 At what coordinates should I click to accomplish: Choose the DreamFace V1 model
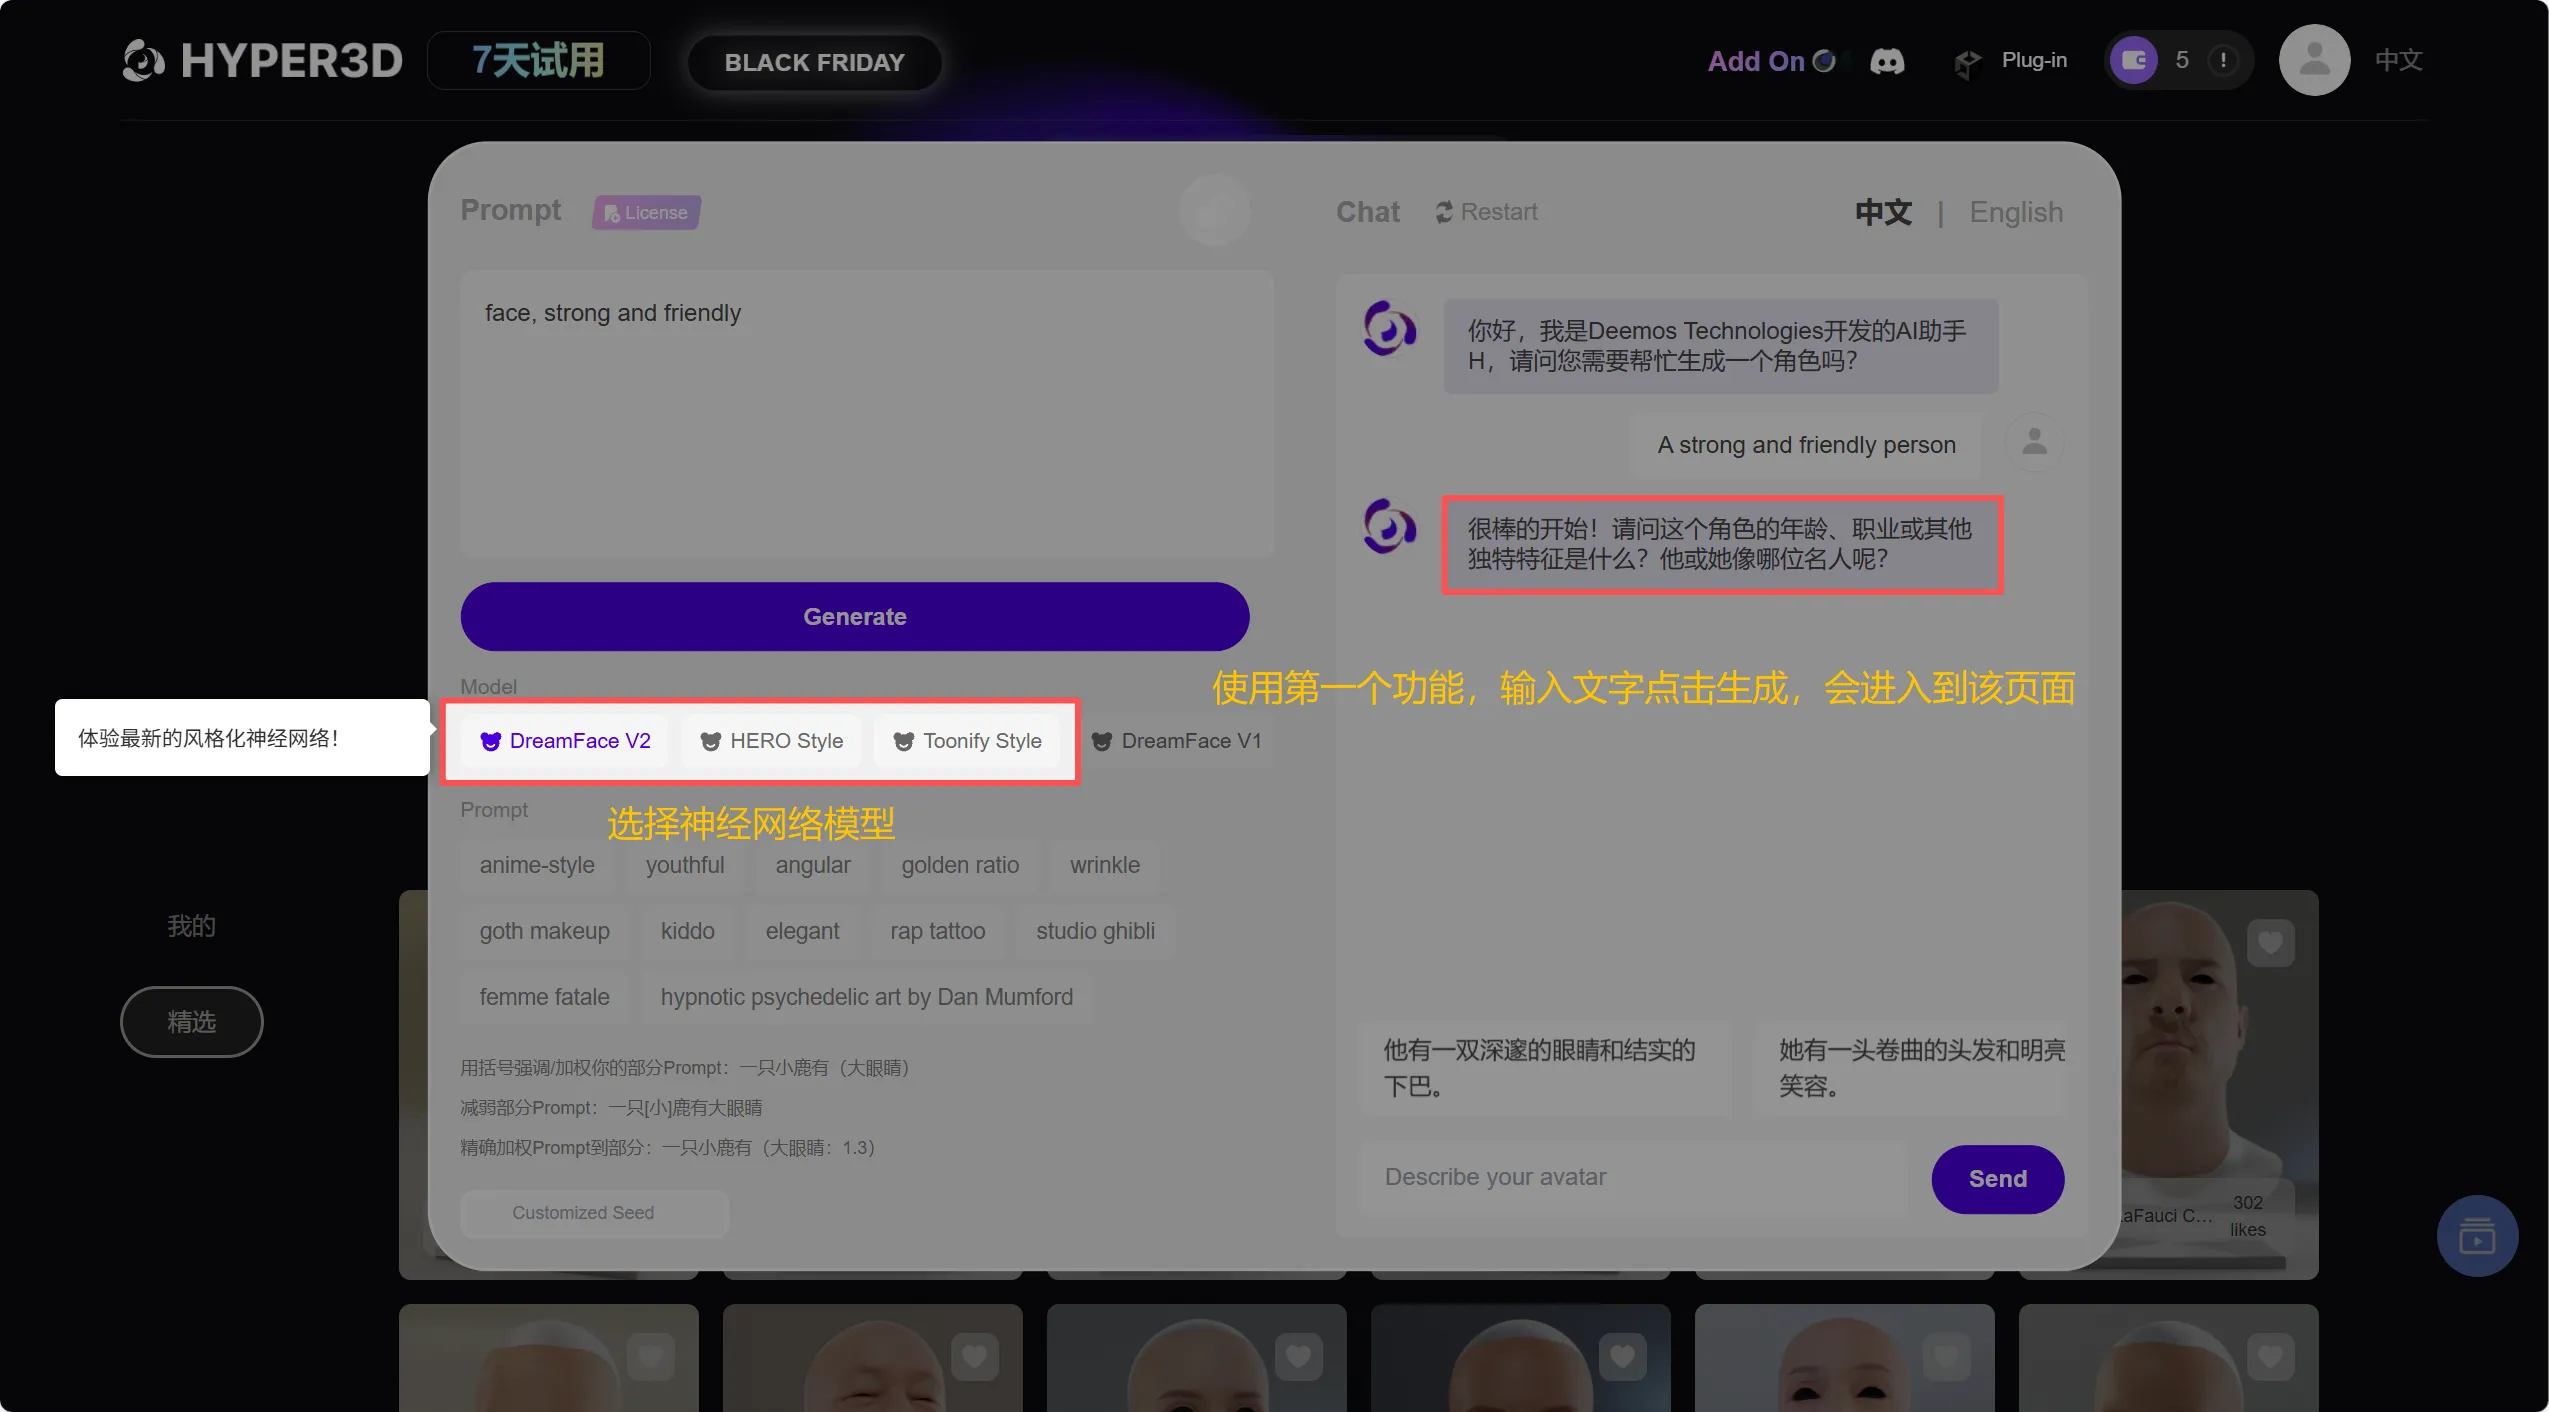[1177, 741]
